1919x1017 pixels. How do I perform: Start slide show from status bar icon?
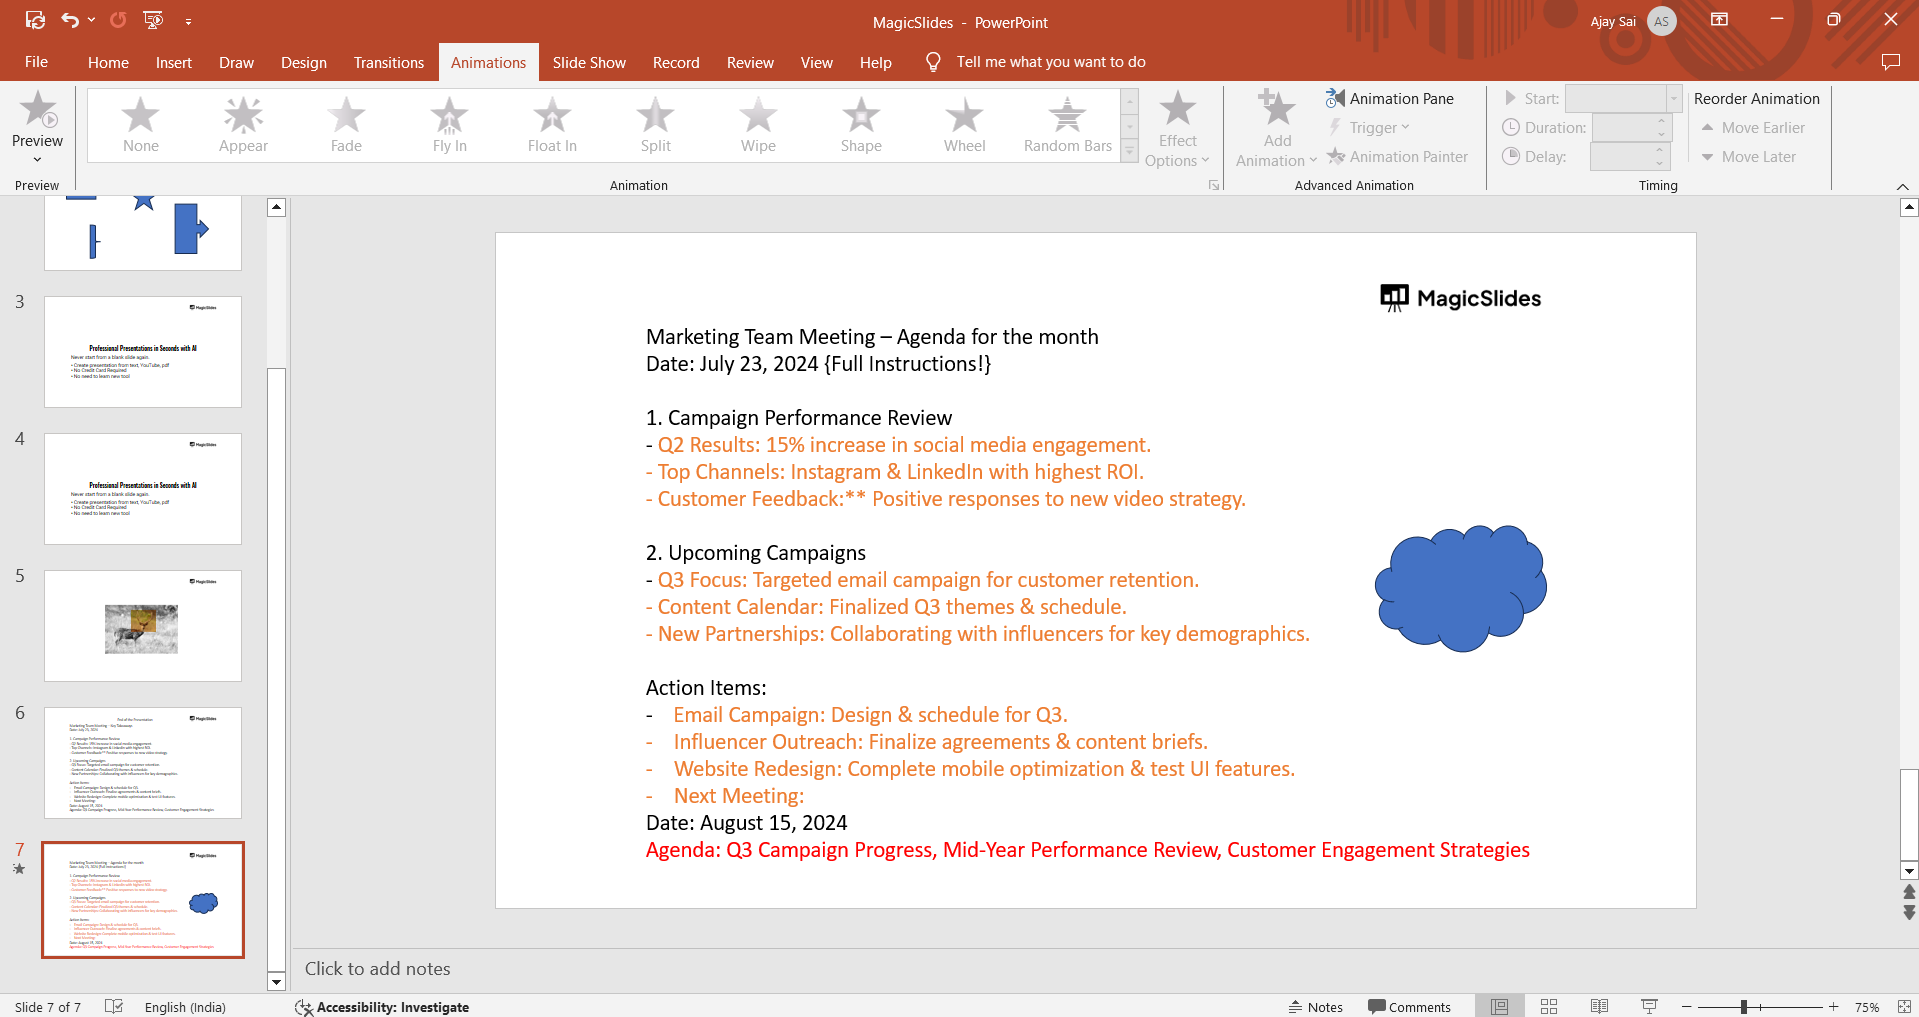pos(1649,1006)
